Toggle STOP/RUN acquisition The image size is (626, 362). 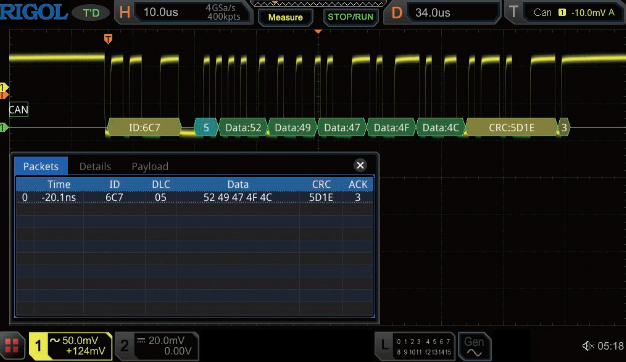pos(351,17)
